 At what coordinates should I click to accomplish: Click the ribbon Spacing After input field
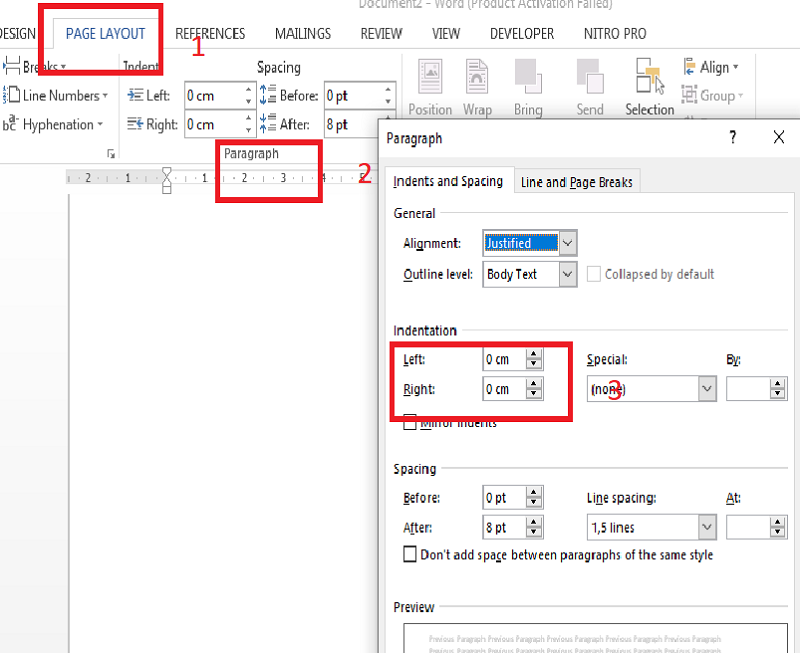[352, 124]
